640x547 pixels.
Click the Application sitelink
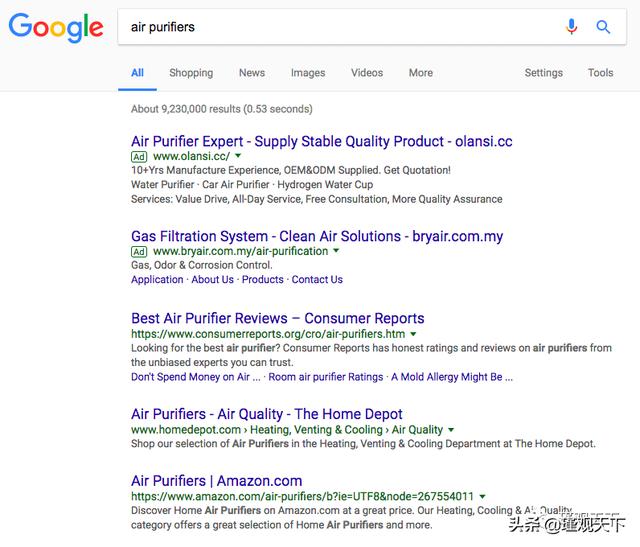[x=157, y=280]
